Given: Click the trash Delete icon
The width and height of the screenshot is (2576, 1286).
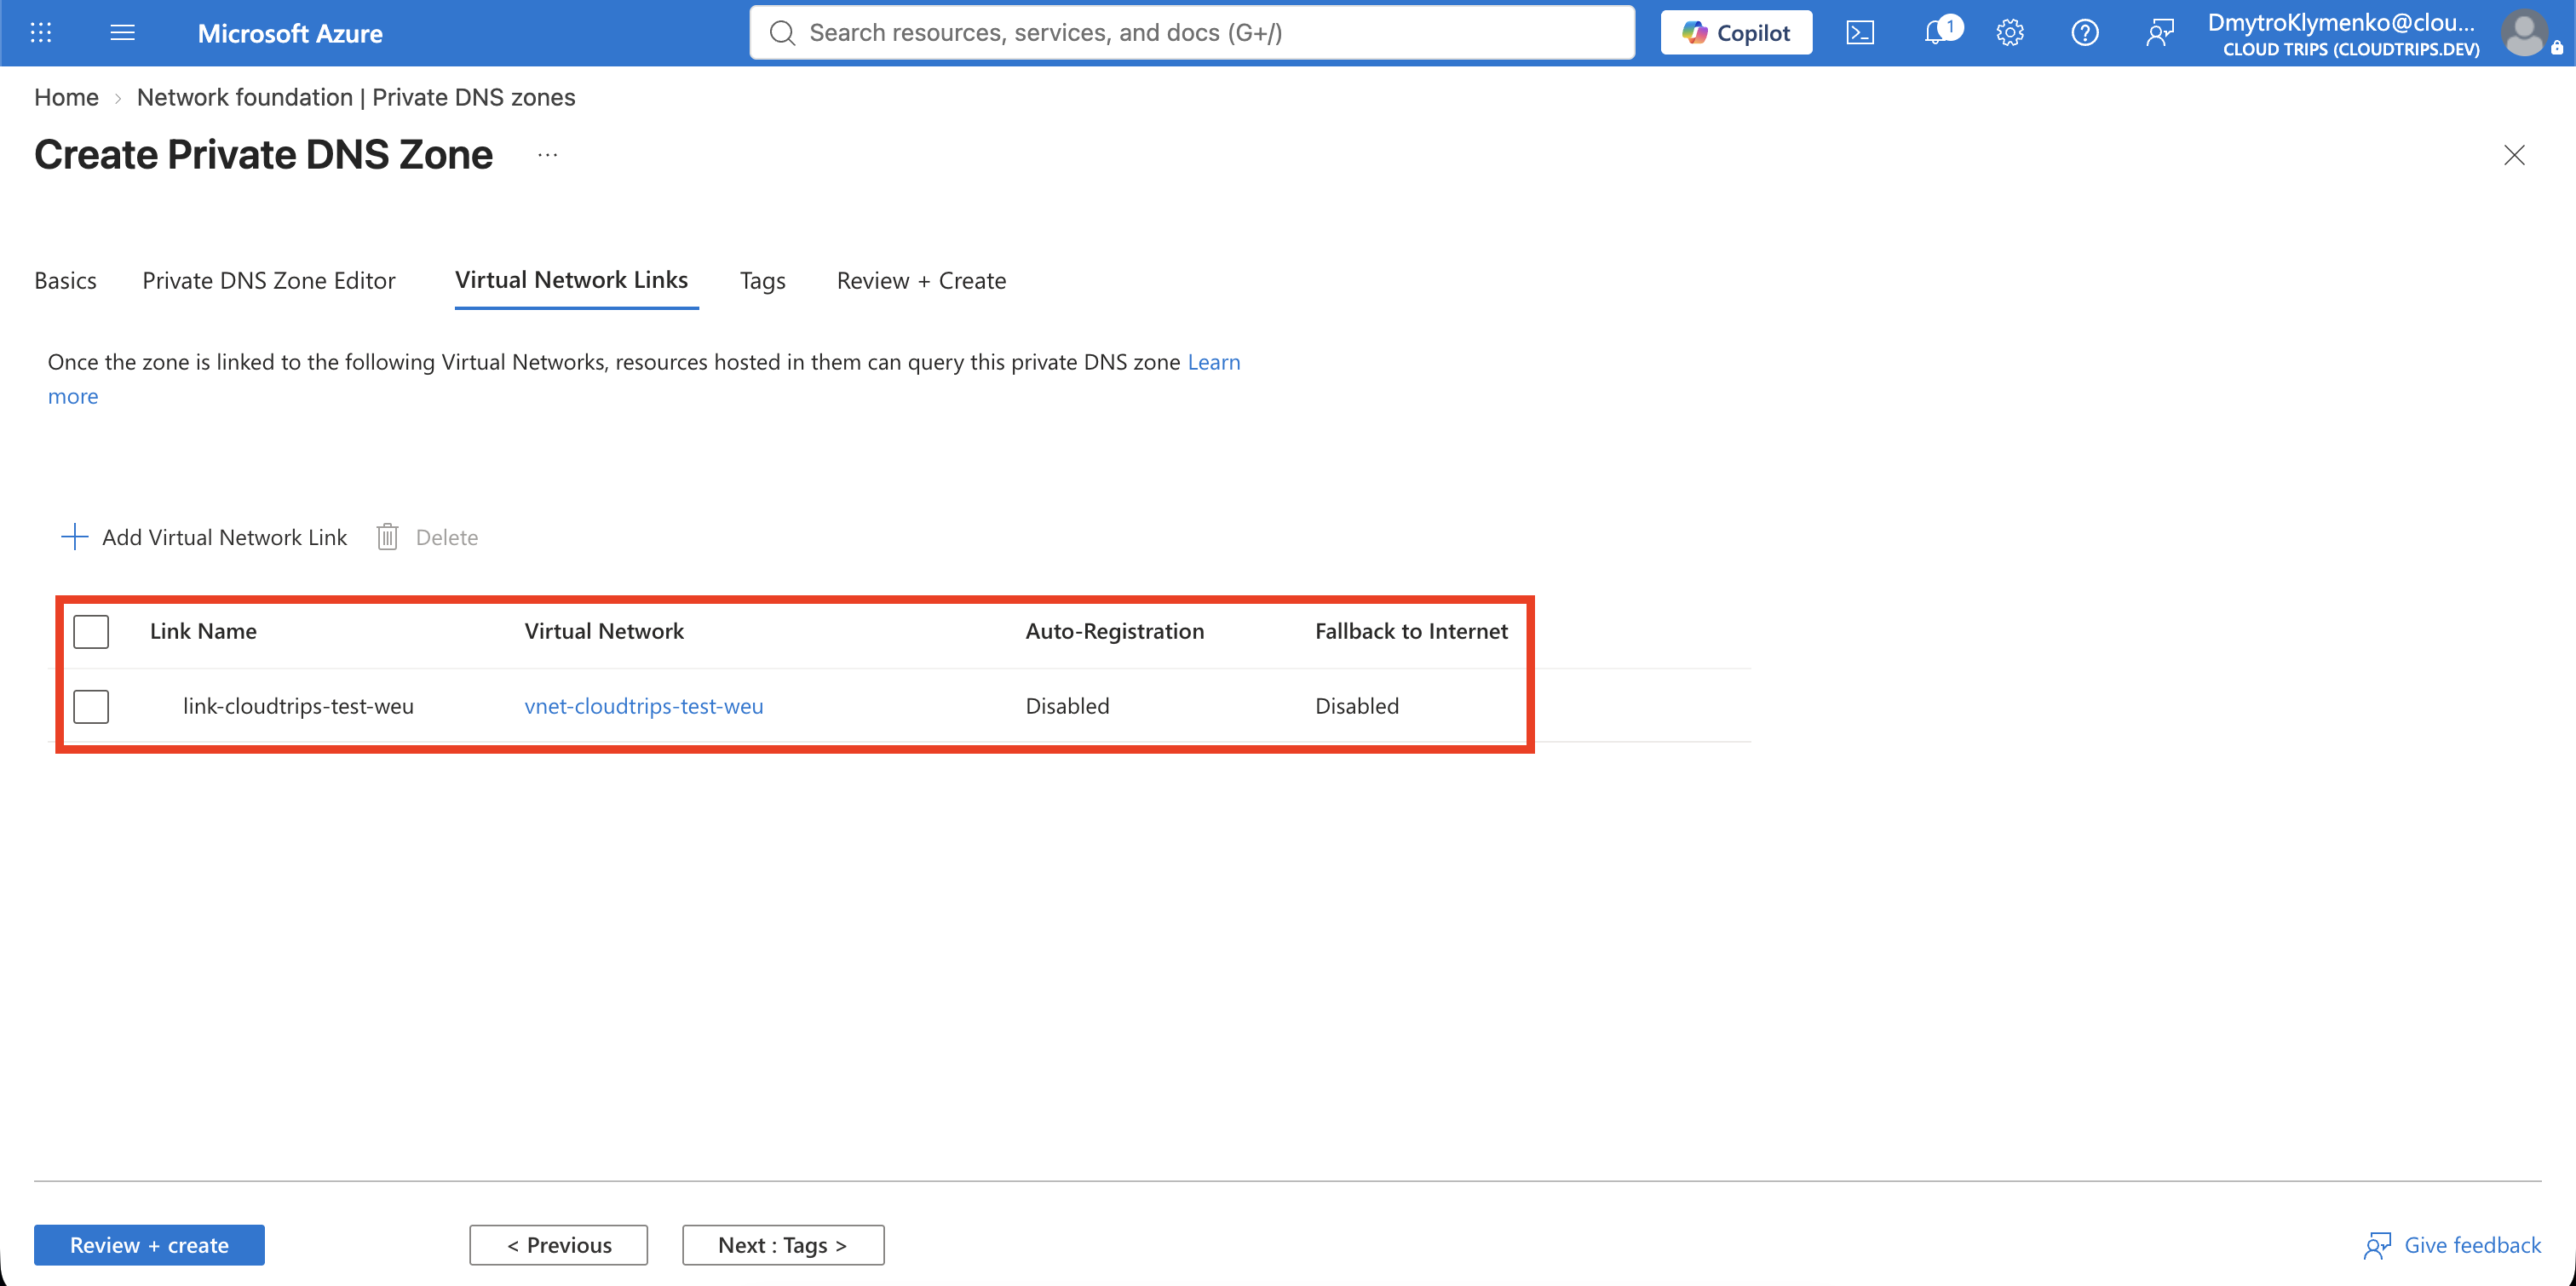Looking at the screenshot, I should pos(387,537).
